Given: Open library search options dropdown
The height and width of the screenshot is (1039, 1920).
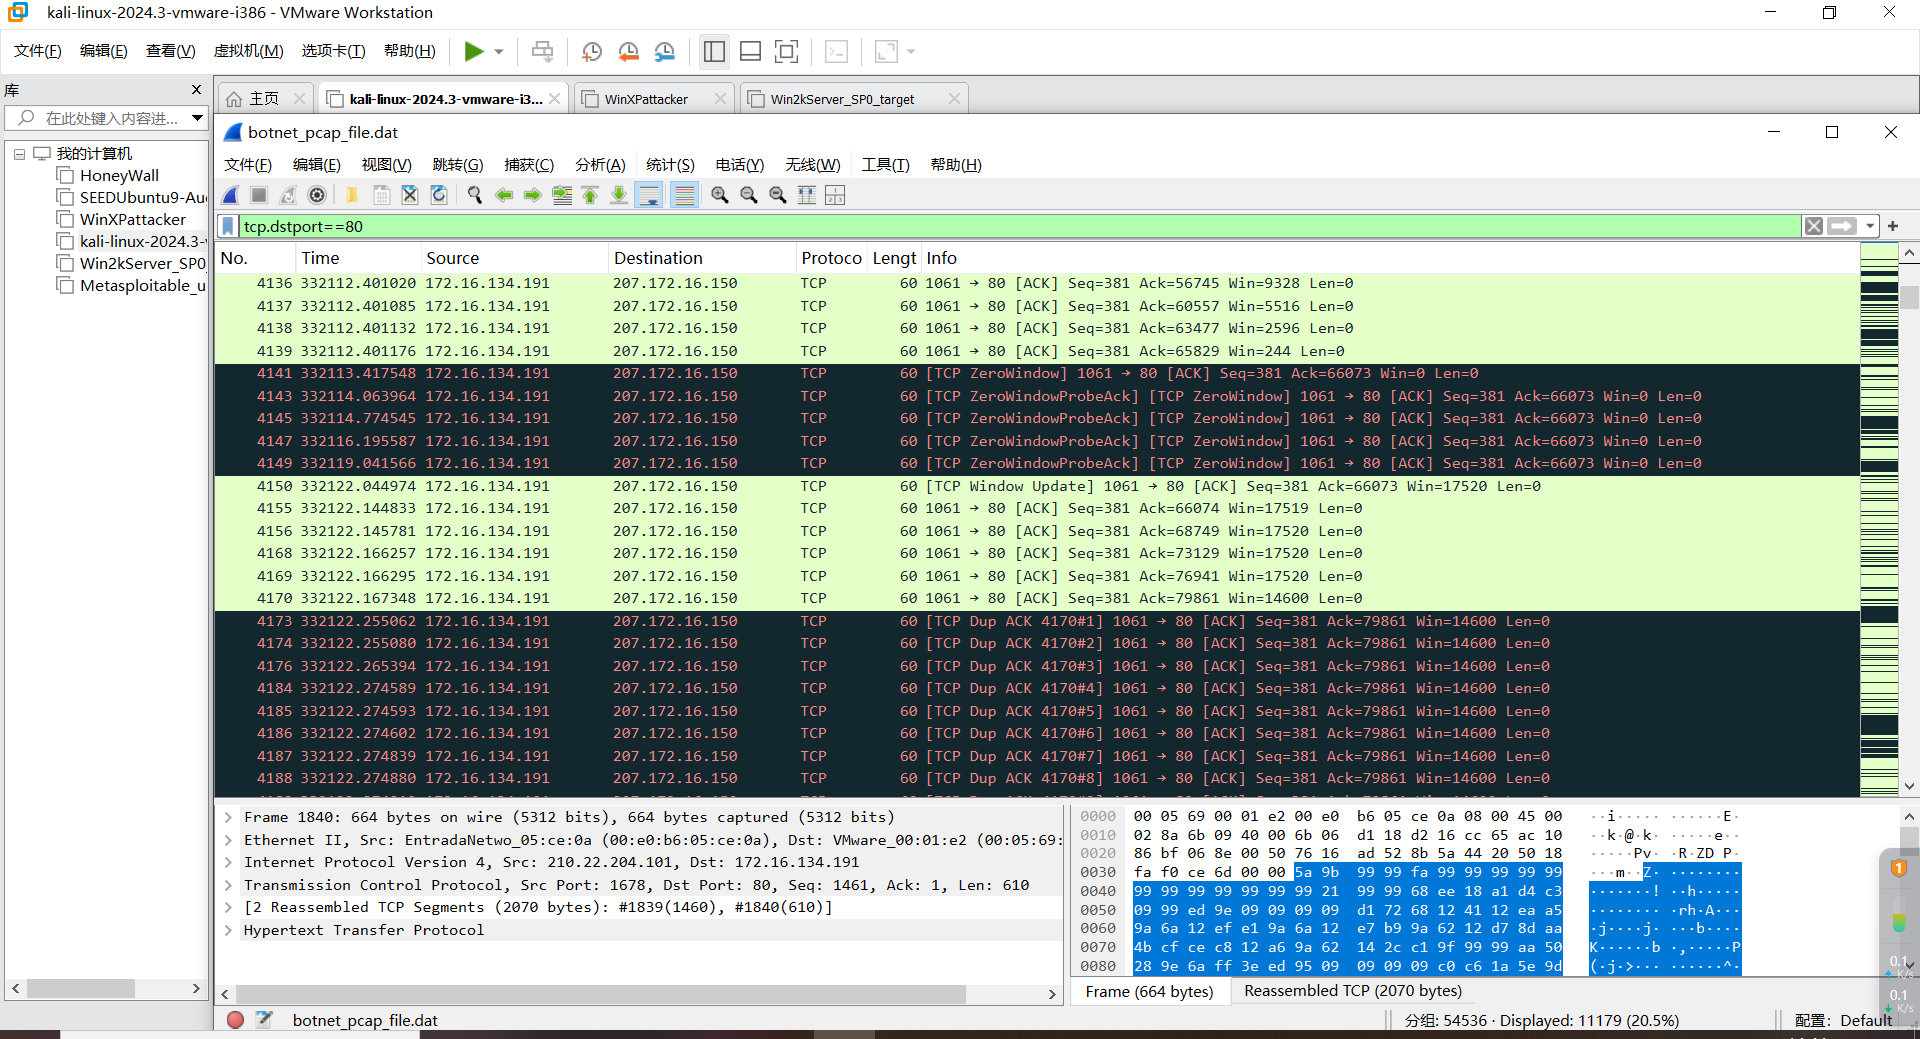Looking at the screenshot, I should coord(197,118).
